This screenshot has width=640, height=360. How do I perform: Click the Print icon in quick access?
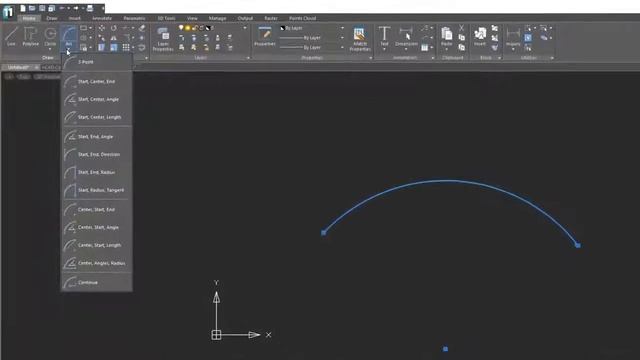point(90,8)
